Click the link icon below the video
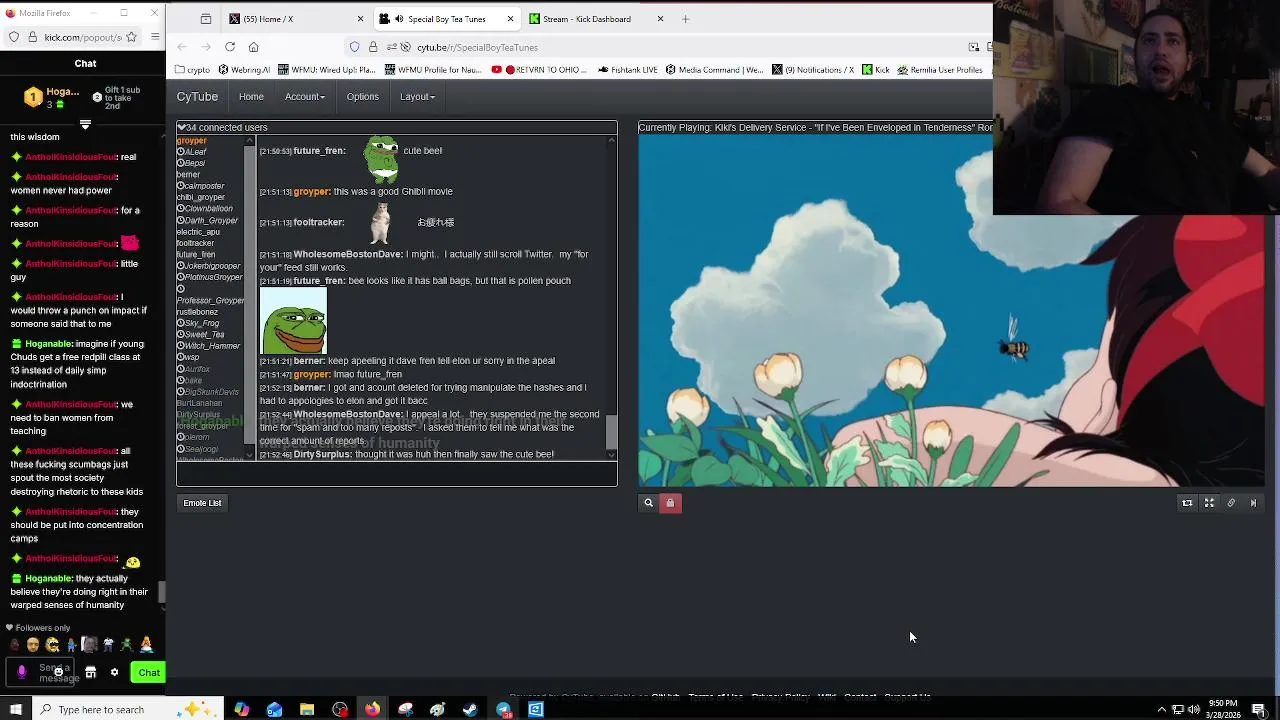The height and width of the screenshot is (720, 1280). [x=1231, y=503]
